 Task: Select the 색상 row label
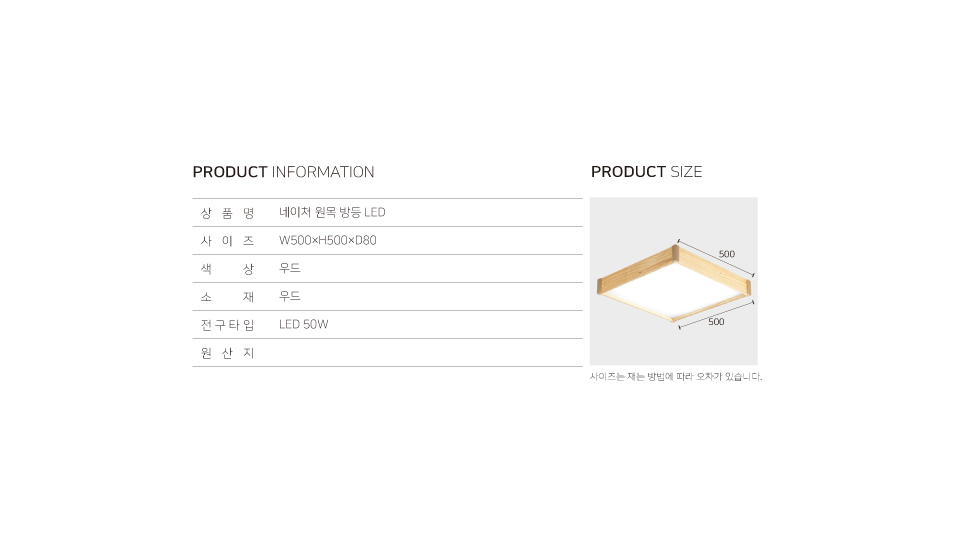(x=228, y=269)
